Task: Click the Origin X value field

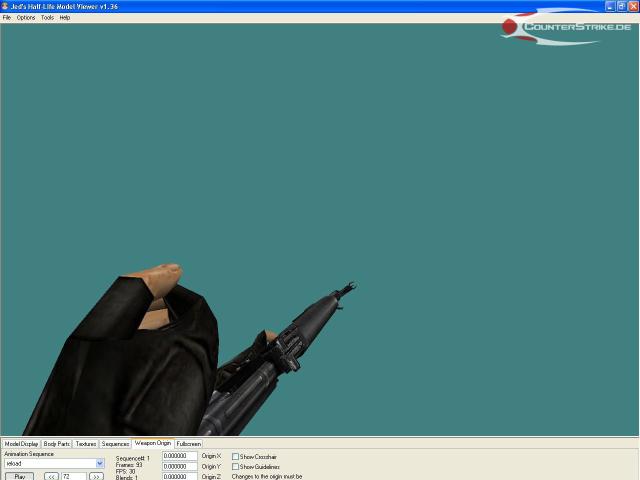Action: click(180, 456)
